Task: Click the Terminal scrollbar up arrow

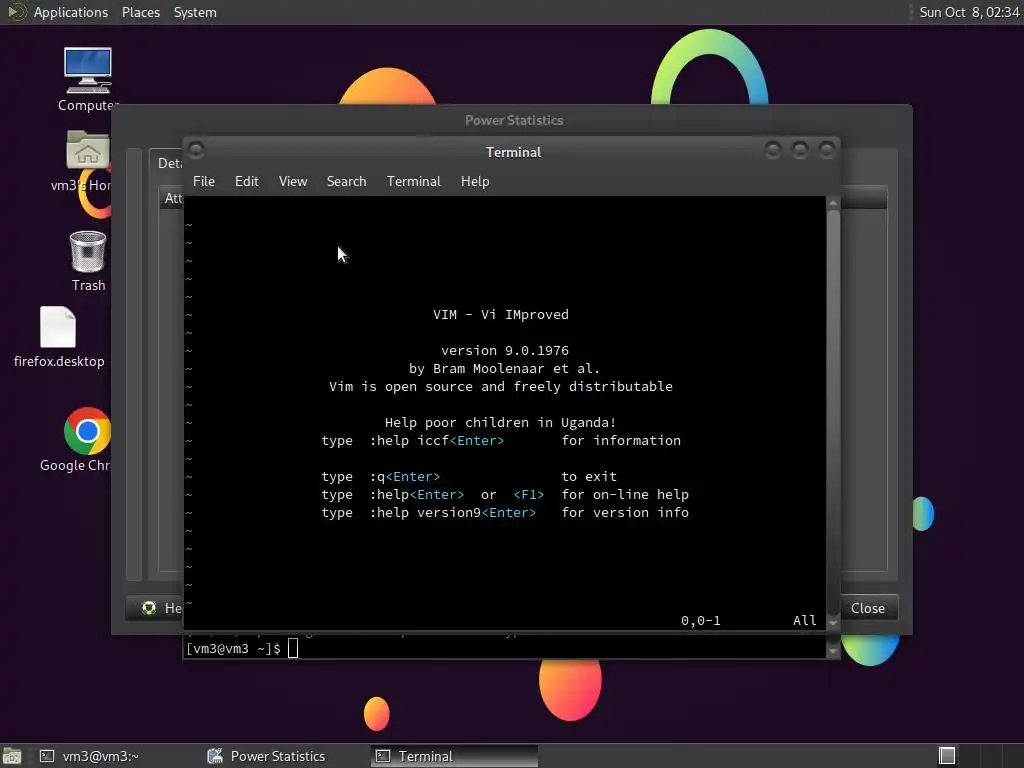Action: click(x=833, y=204)
